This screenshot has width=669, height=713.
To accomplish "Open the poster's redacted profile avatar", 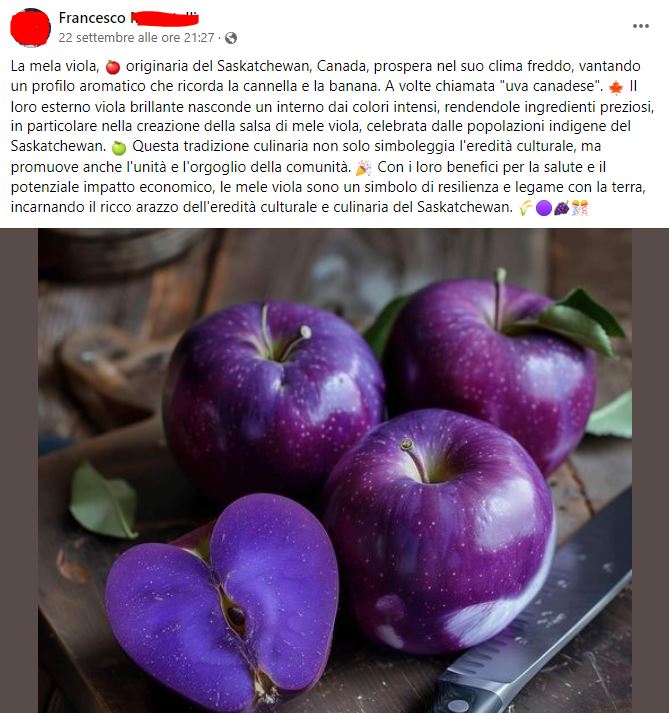I will [30, 28].
